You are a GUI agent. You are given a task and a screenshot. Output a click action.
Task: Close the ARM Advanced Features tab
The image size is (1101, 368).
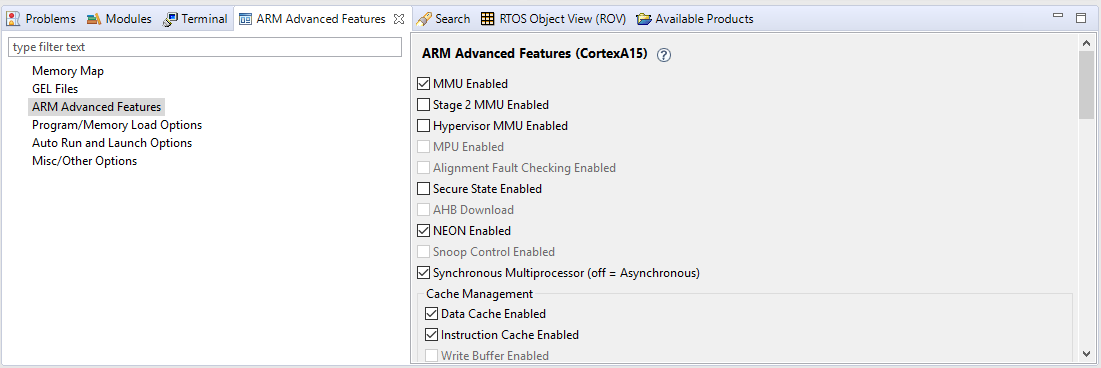(x=398, y=19)
